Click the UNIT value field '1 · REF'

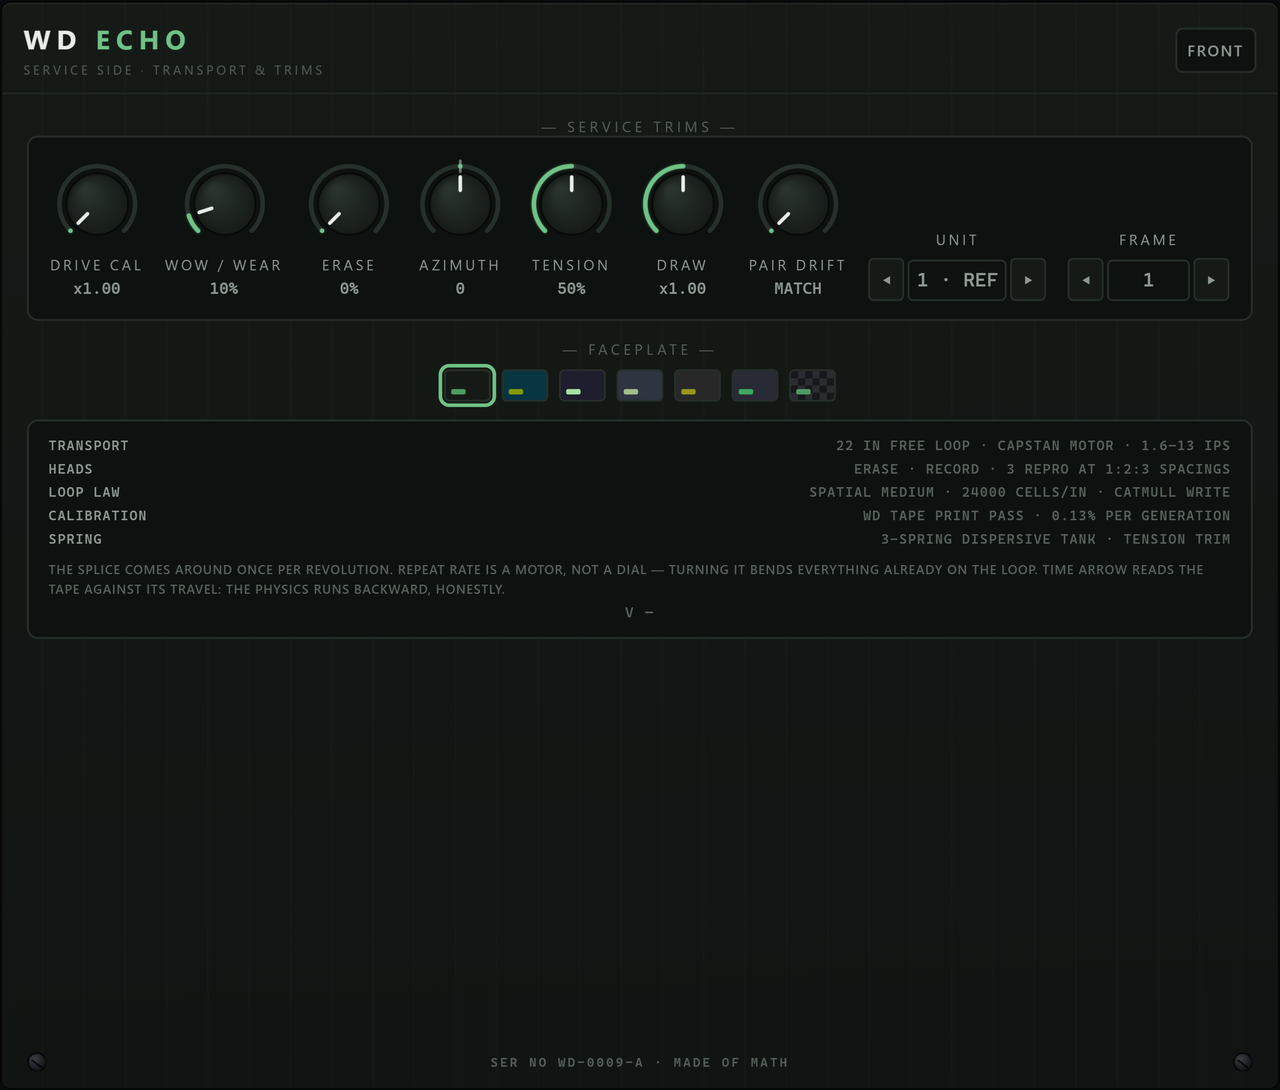tap(957, 280)
